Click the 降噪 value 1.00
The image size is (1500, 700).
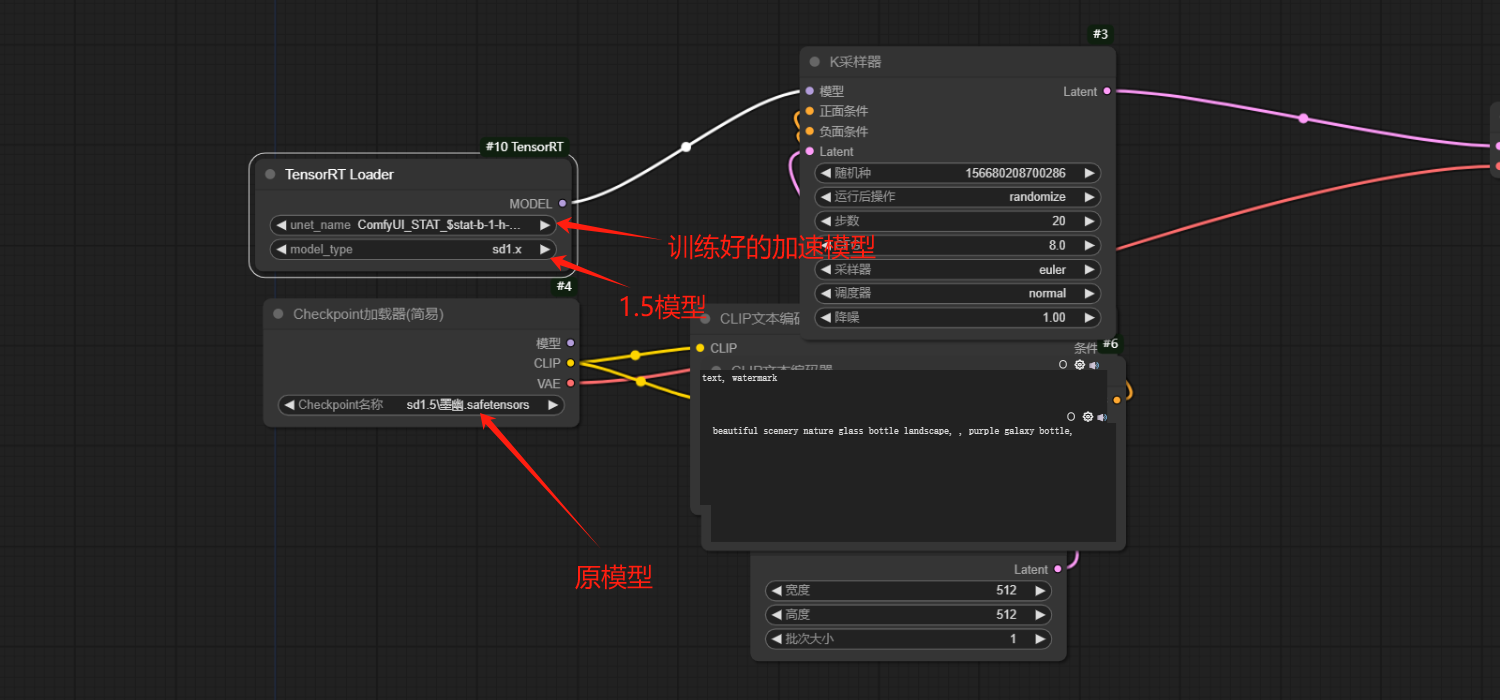click(x=1054, y=317)
